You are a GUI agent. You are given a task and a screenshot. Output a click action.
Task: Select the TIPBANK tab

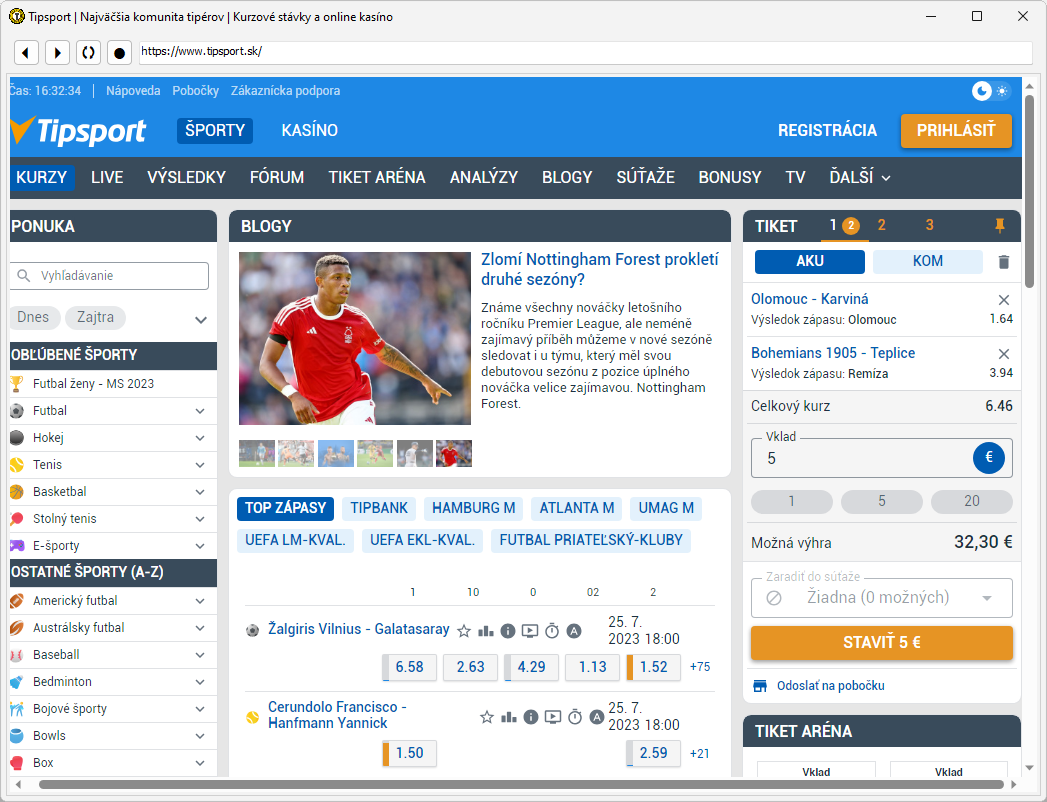[x=379, y=508]
